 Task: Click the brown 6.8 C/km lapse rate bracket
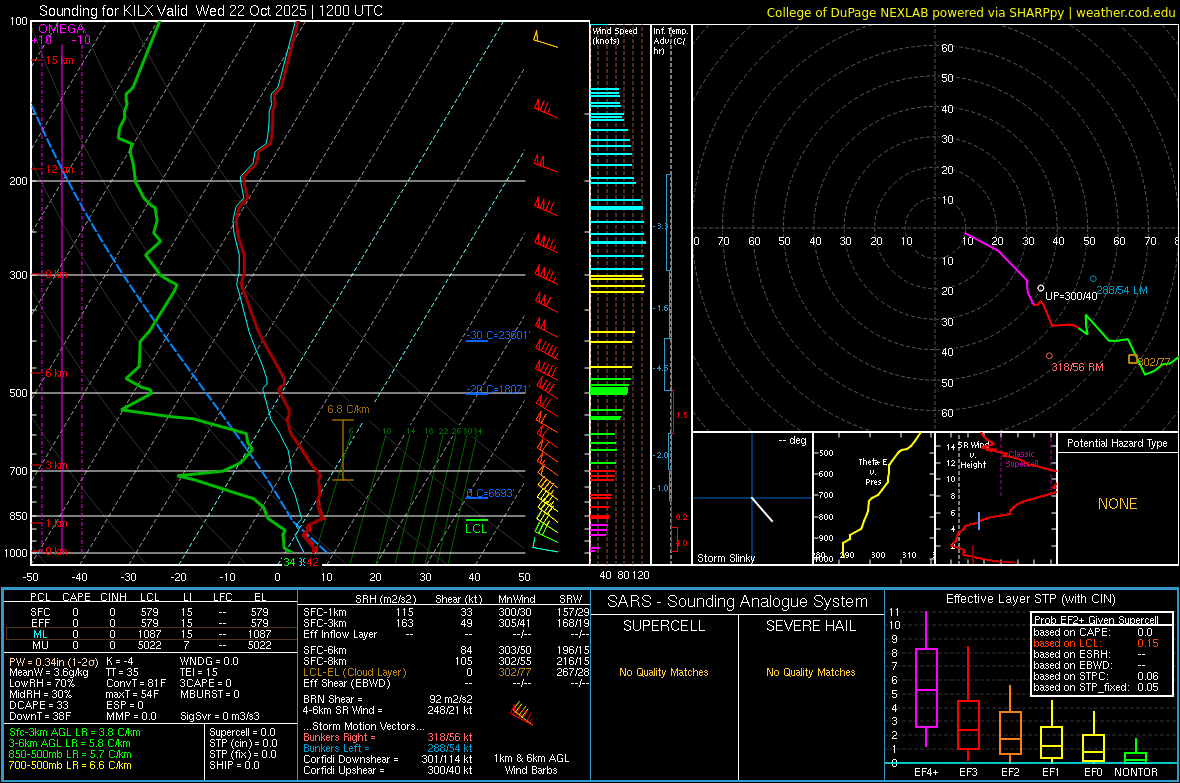click(342, 449)
